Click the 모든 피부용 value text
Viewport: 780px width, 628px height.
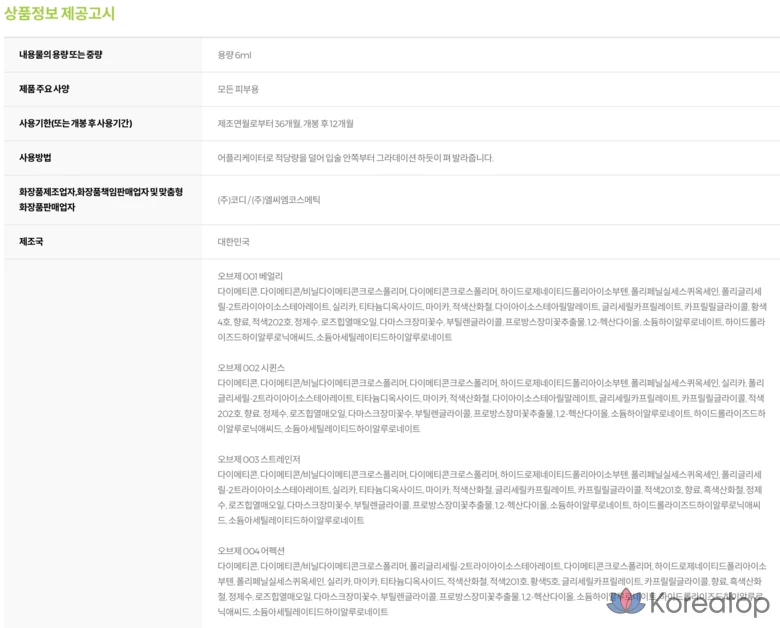(x=238, y=89)
